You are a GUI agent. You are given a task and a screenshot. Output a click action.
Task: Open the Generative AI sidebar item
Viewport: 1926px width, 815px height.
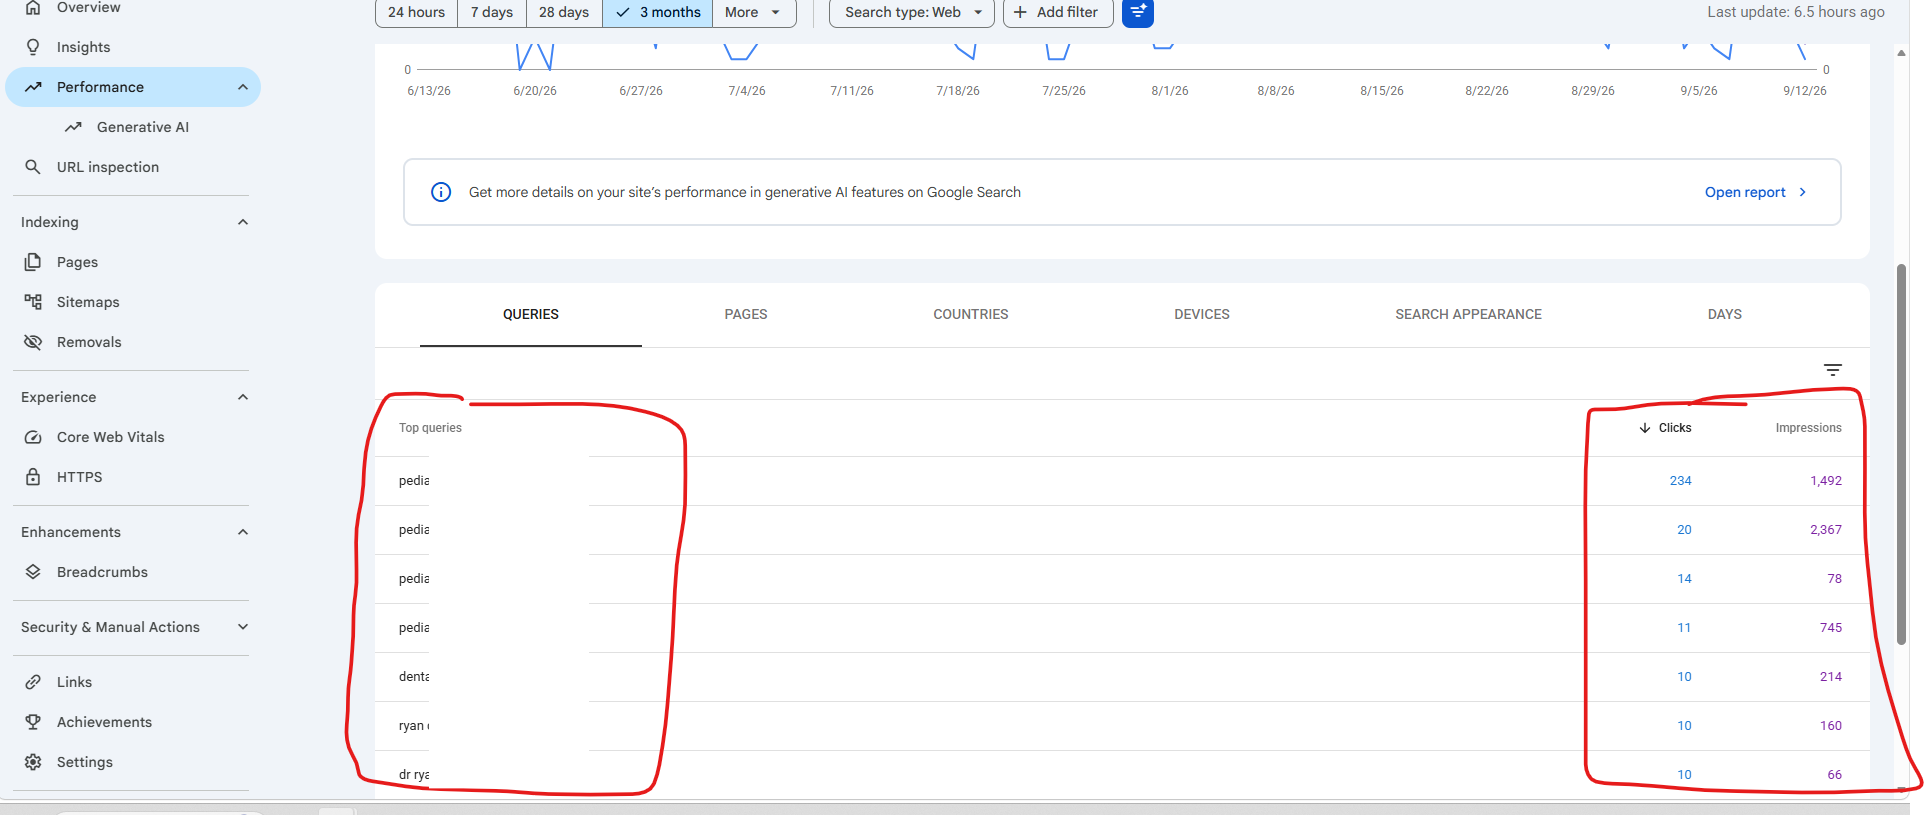click(143, 127)
